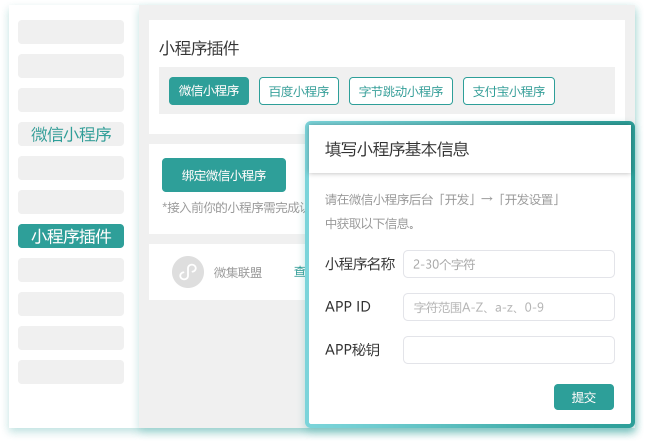Focus the APP秘钥 input field
This screenshot has width=656, height=447.
click(x=509, y=350)
